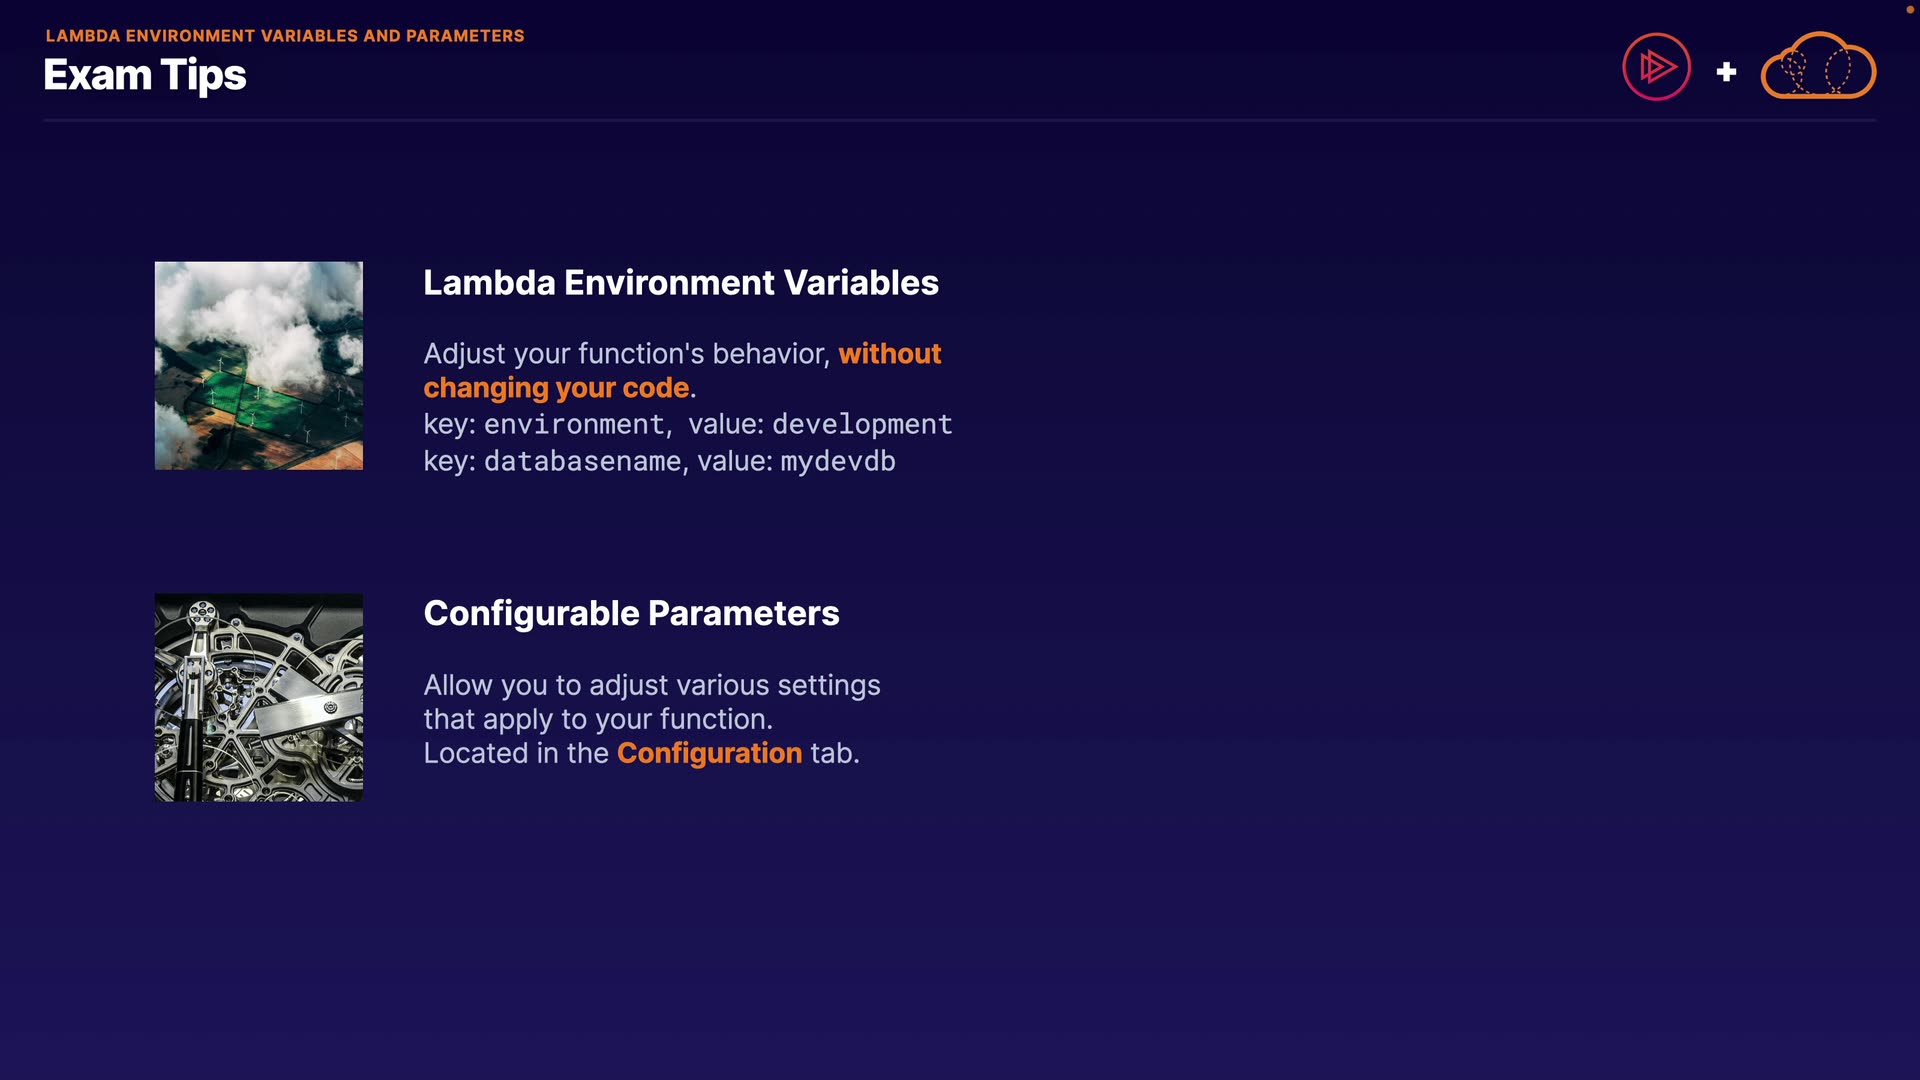The height and width of the screenshot is (1080, 1920).
Task: Click "Adjust your function's behavior" text
Action: point(626,354)
